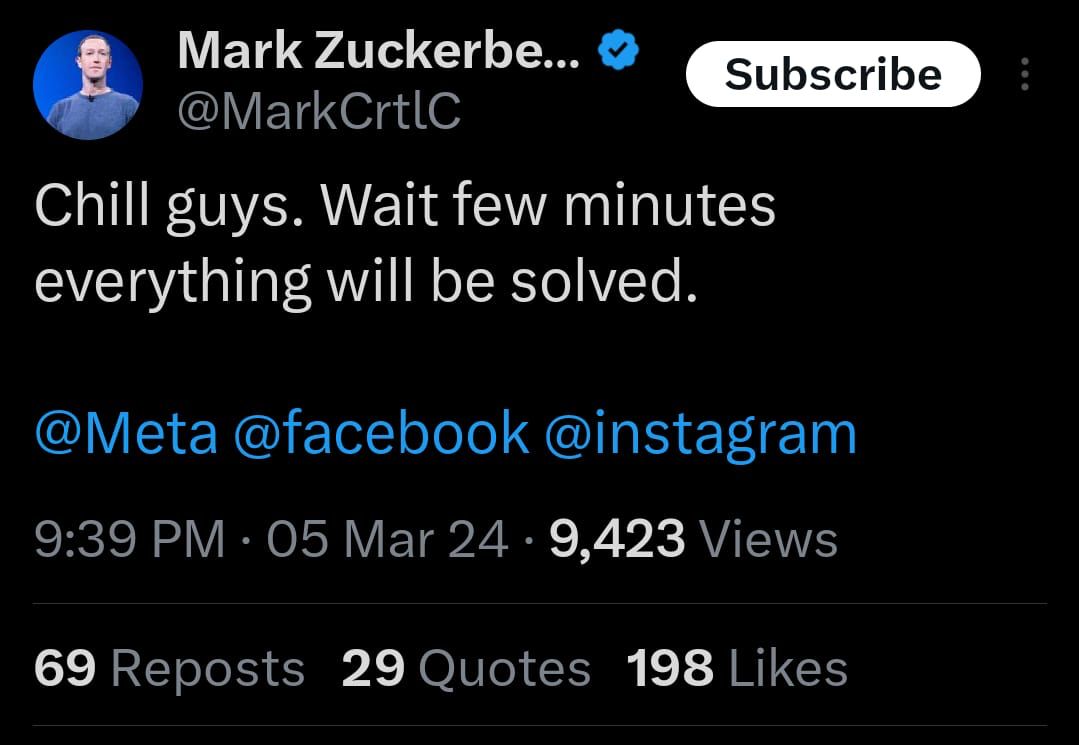This screenshot has width=1079, height=745.
Task: Click the word 'solved.' in the tweet
Action: pos(602,282)
